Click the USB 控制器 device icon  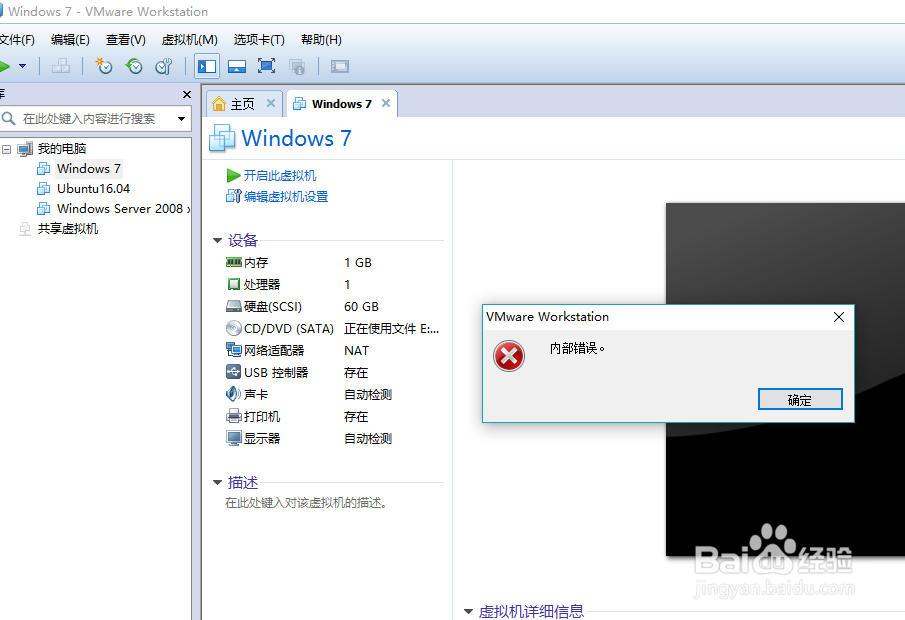click(x=233, y=372)
